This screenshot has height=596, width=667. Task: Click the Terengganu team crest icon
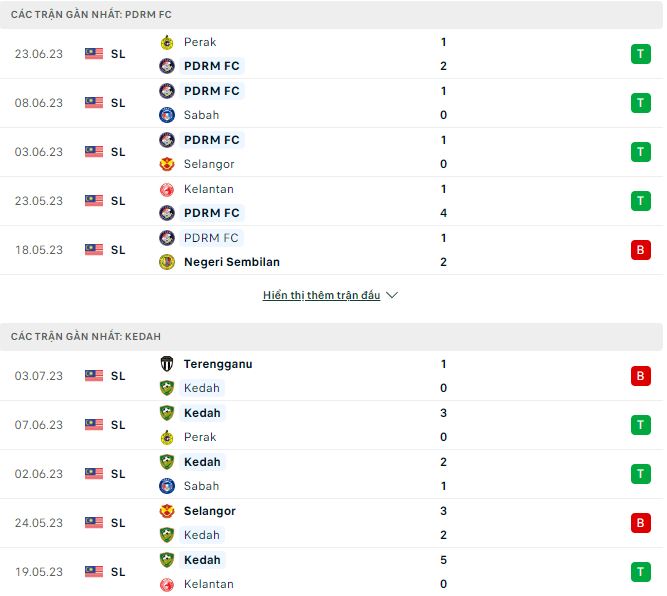click(167, 364)
